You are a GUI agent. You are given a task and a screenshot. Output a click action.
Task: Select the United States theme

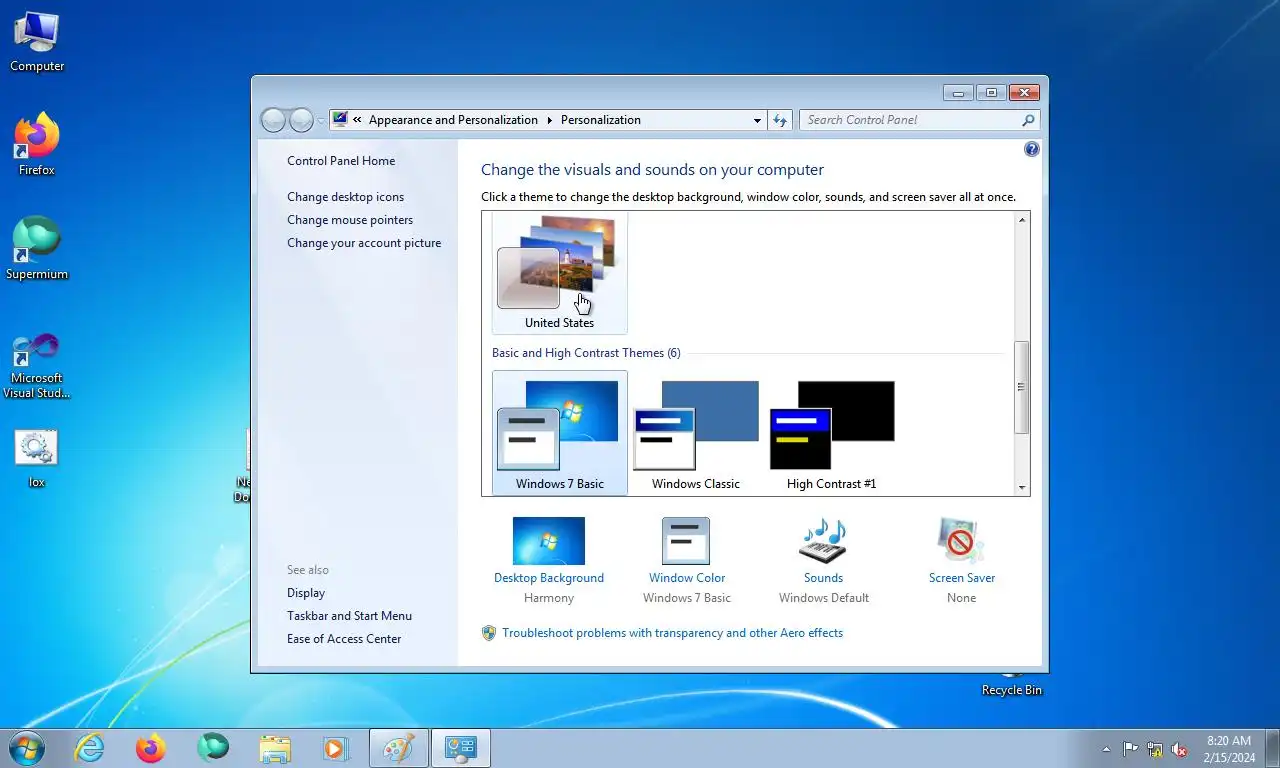click(x=560, y=272)
